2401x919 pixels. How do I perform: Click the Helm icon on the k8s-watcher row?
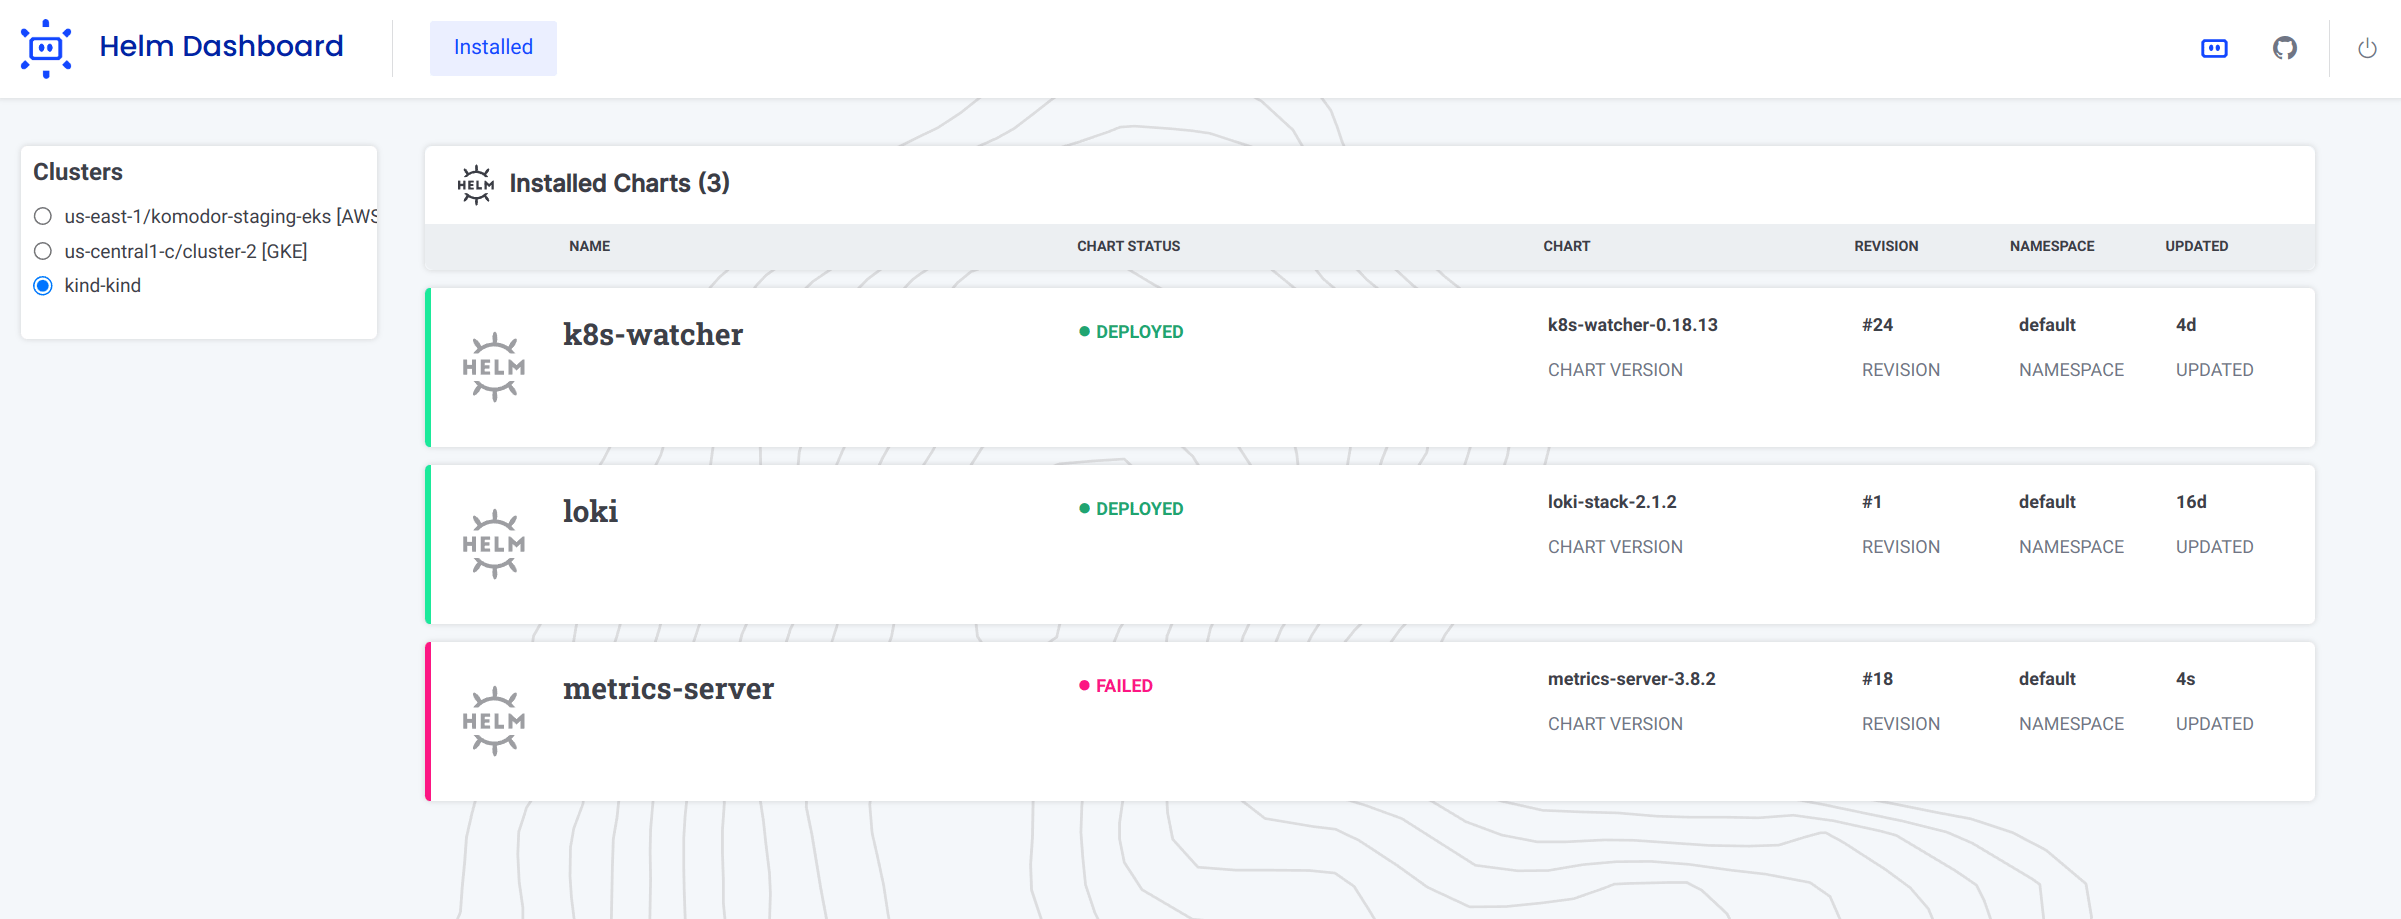click(x=494, y=367)
